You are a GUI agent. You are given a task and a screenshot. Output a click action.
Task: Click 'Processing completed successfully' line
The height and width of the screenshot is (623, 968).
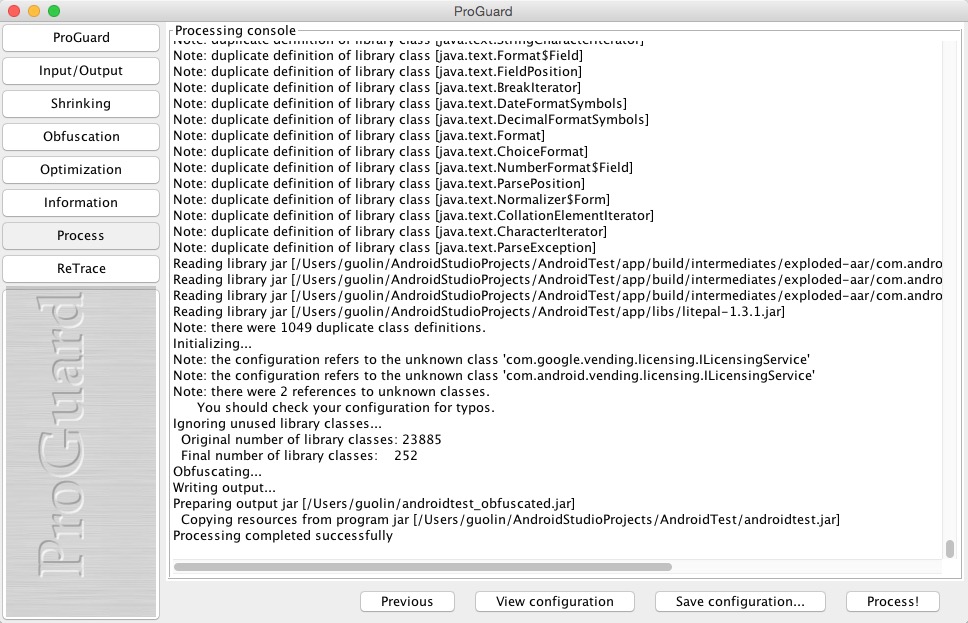coord(283,535)
